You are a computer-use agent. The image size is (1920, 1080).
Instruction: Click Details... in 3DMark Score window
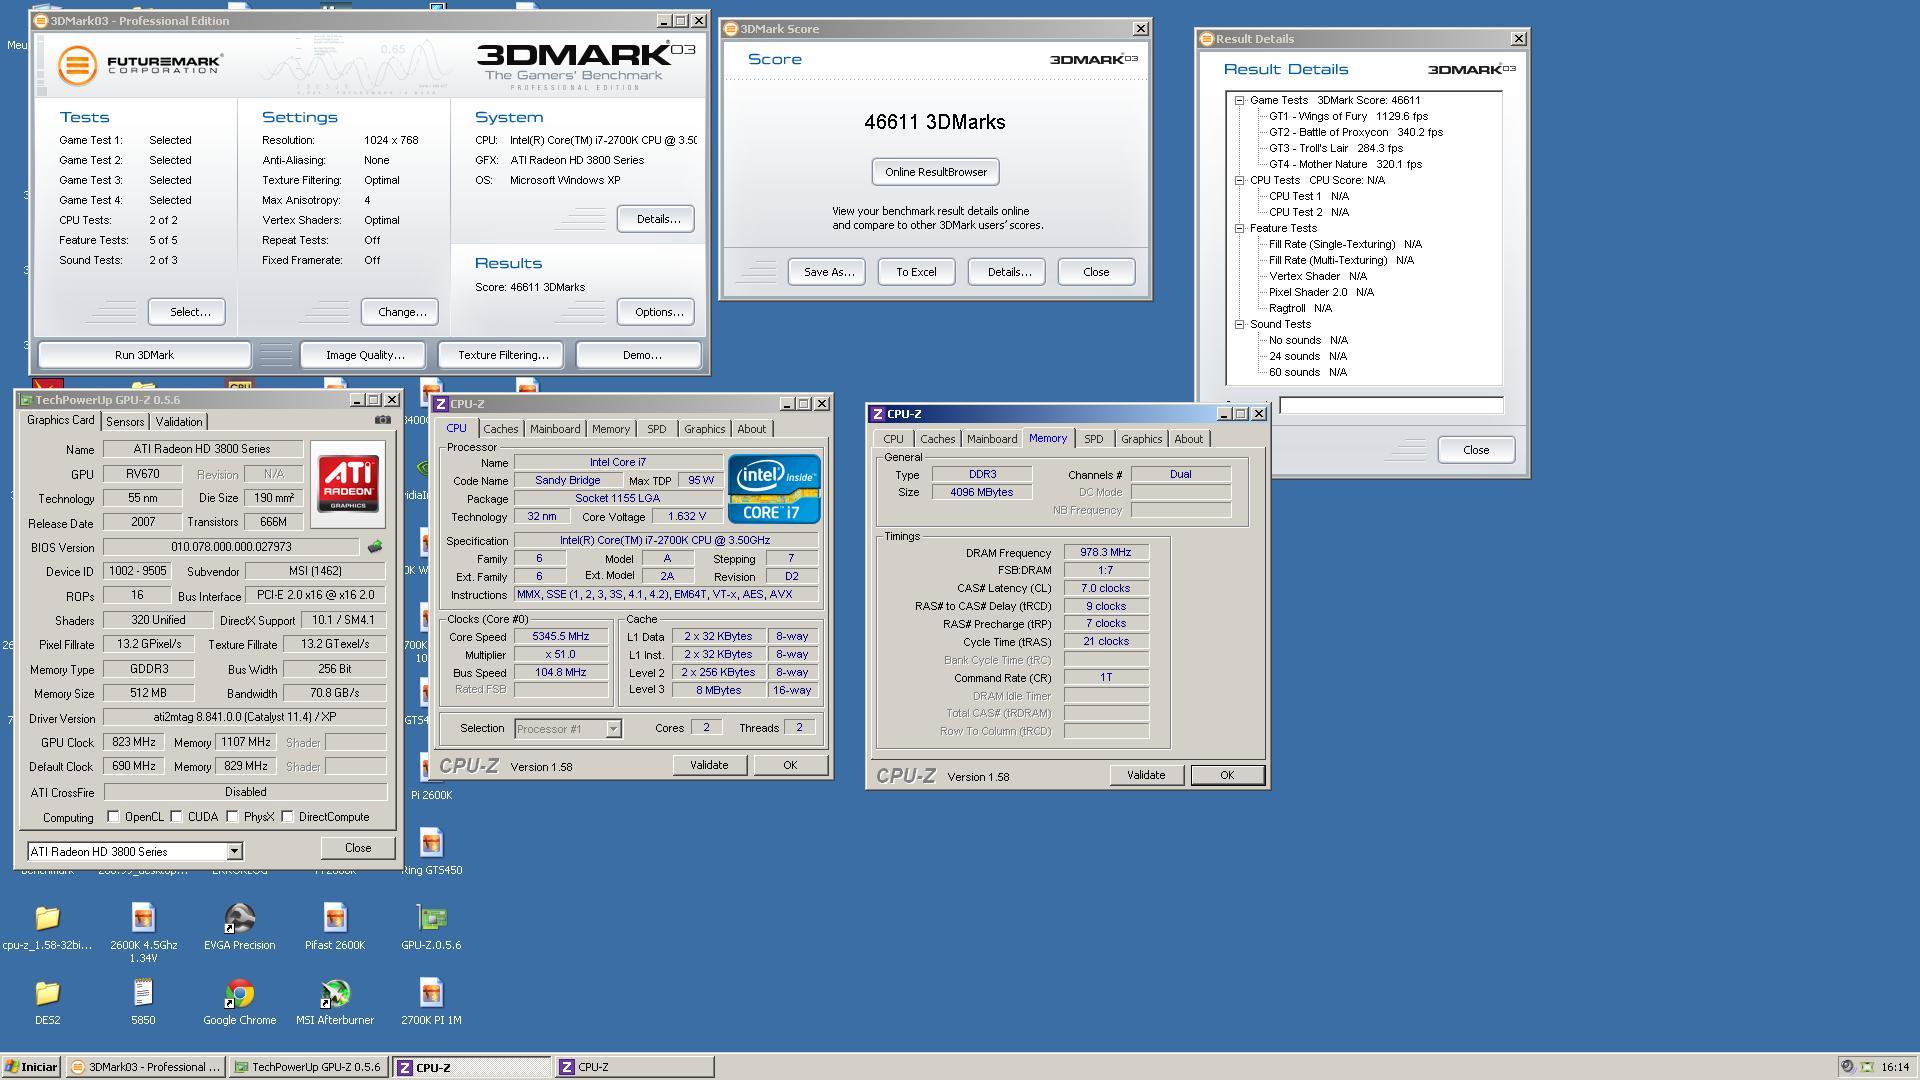pyautogui.click(x=1009, y=272)
